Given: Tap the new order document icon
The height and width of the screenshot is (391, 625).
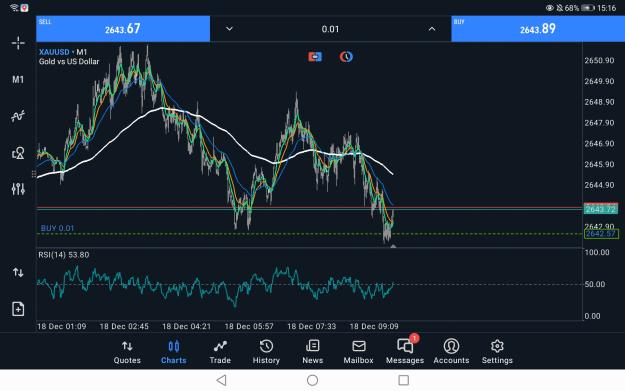Looking at the screenshot, I should (x=18, y=309).
